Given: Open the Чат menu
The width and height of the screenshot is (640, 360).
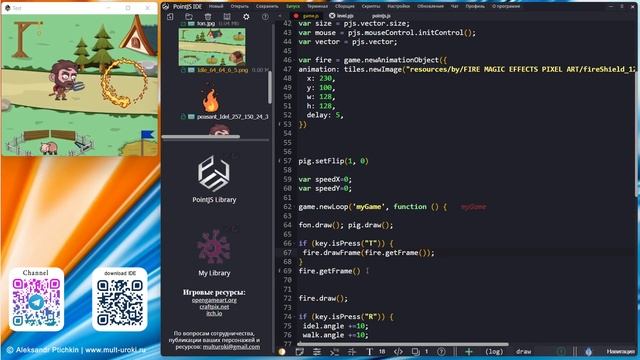Looking at the screenshot, I should (x=455, y=6).
